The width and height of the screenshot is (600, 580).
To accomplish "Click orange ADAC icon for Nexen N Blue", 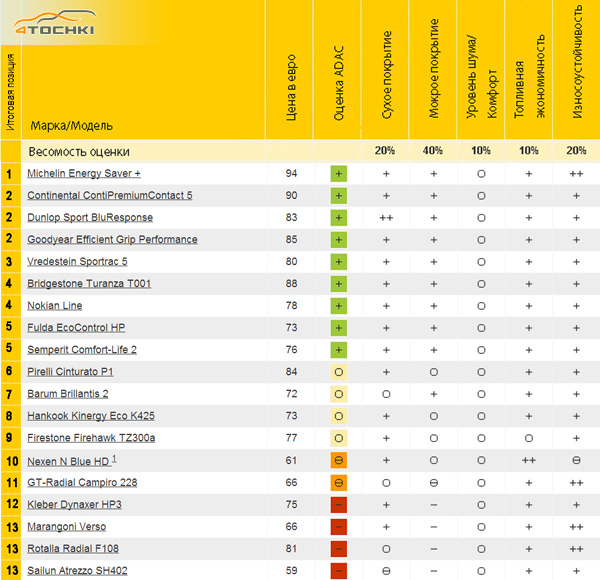I will pyautogui.click(x=339, y=460).
